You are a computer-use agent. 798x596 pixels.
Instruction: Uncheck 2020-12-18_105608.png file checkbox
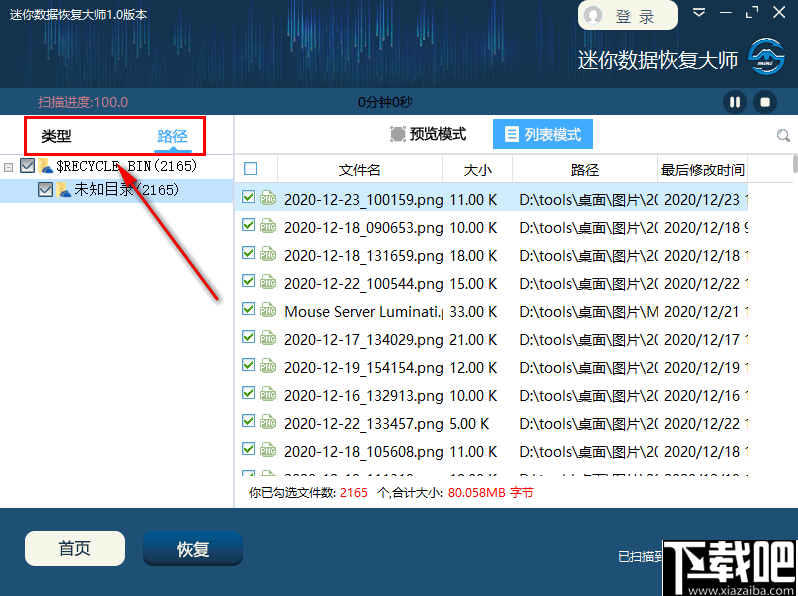[248, 448]
